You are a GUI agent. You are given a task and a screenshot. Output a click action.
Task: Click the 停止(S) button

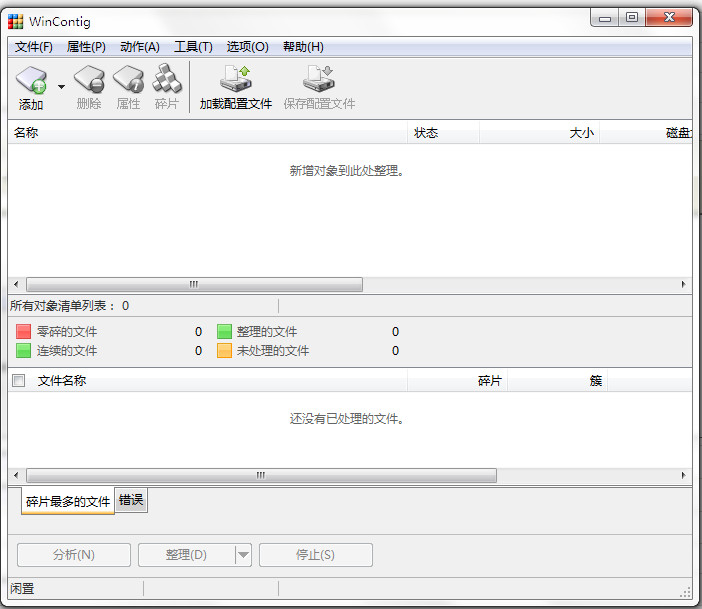[316, 555]
